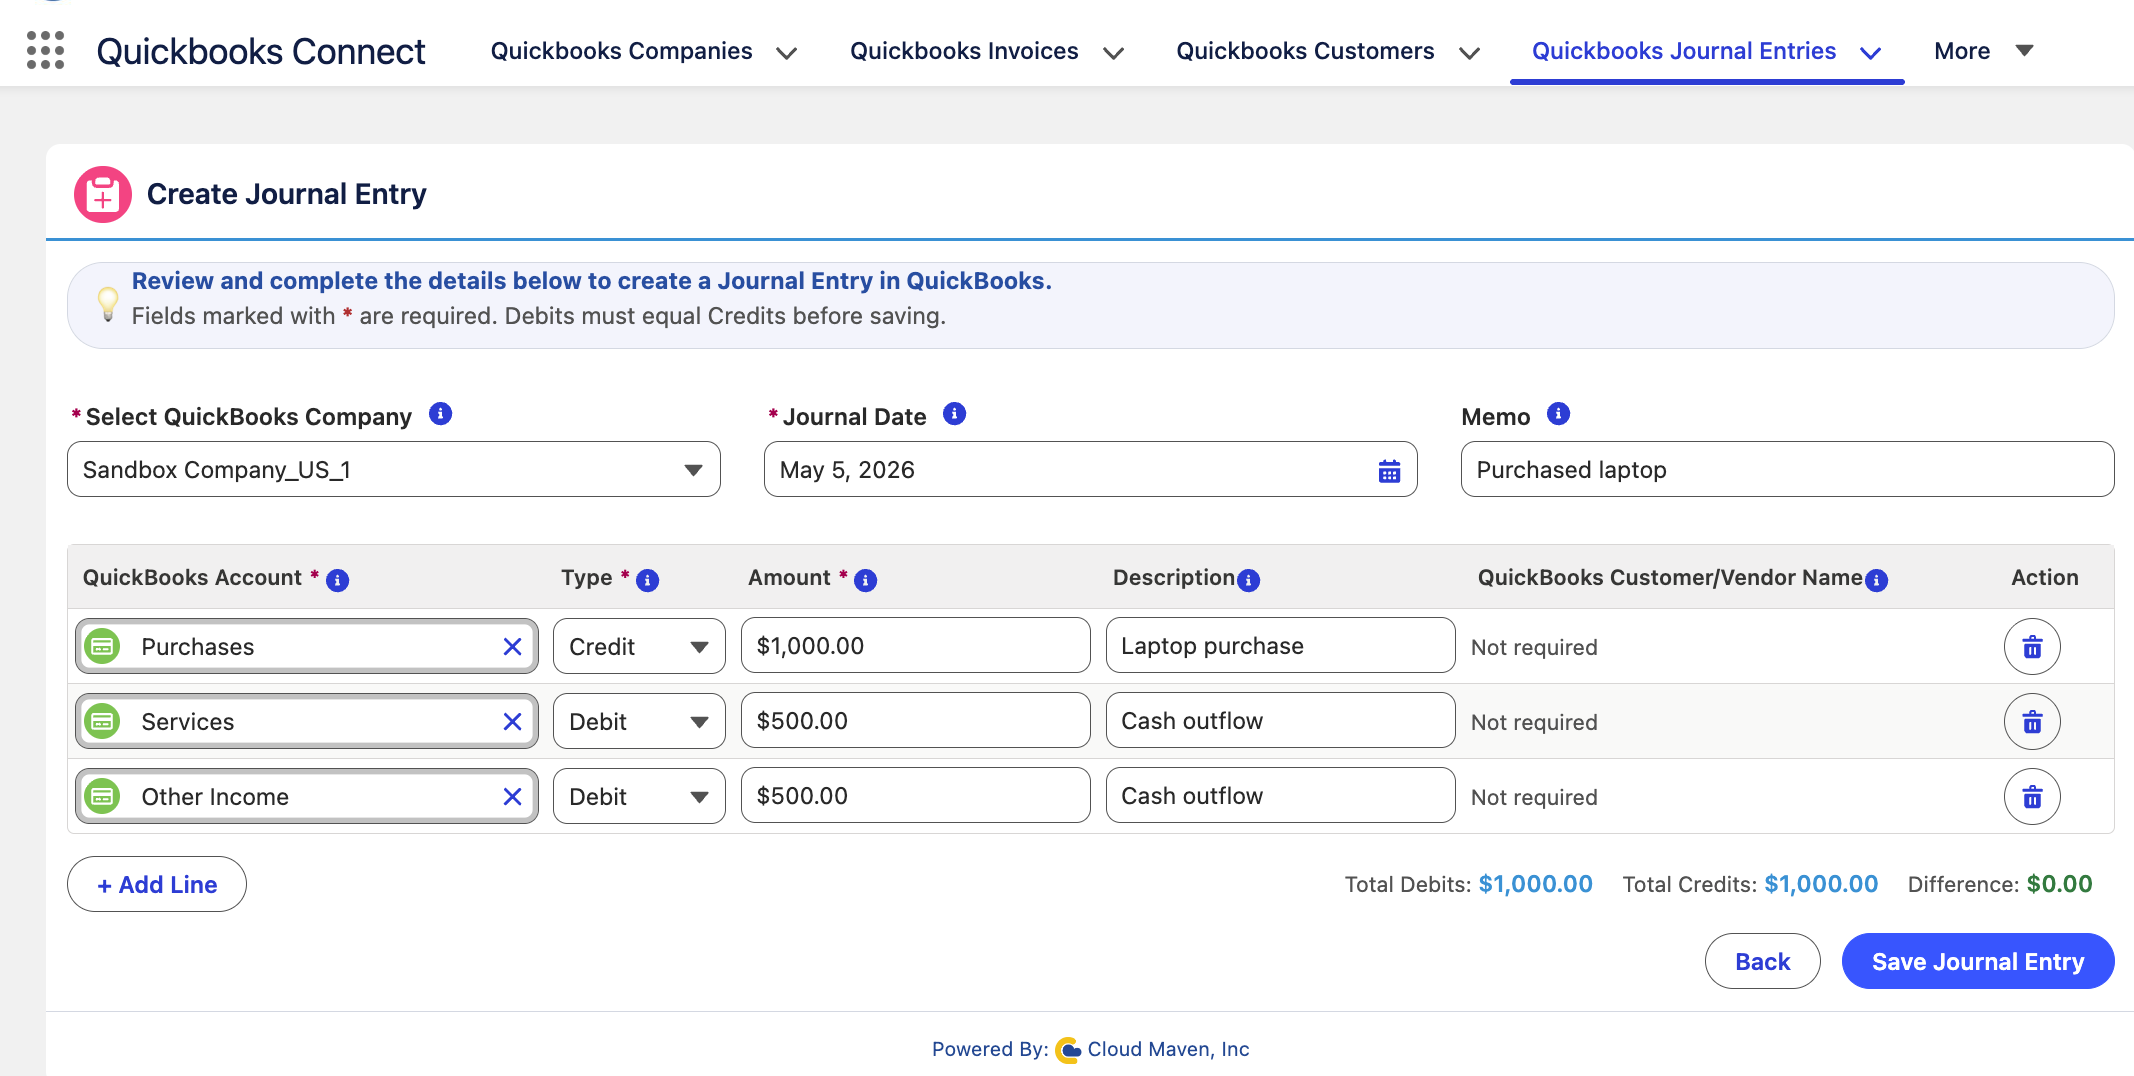Go to Quickbooks Invoices tab
Image resolution: width=2134 pixels, height=1076 pixels.
click(964, 51)
